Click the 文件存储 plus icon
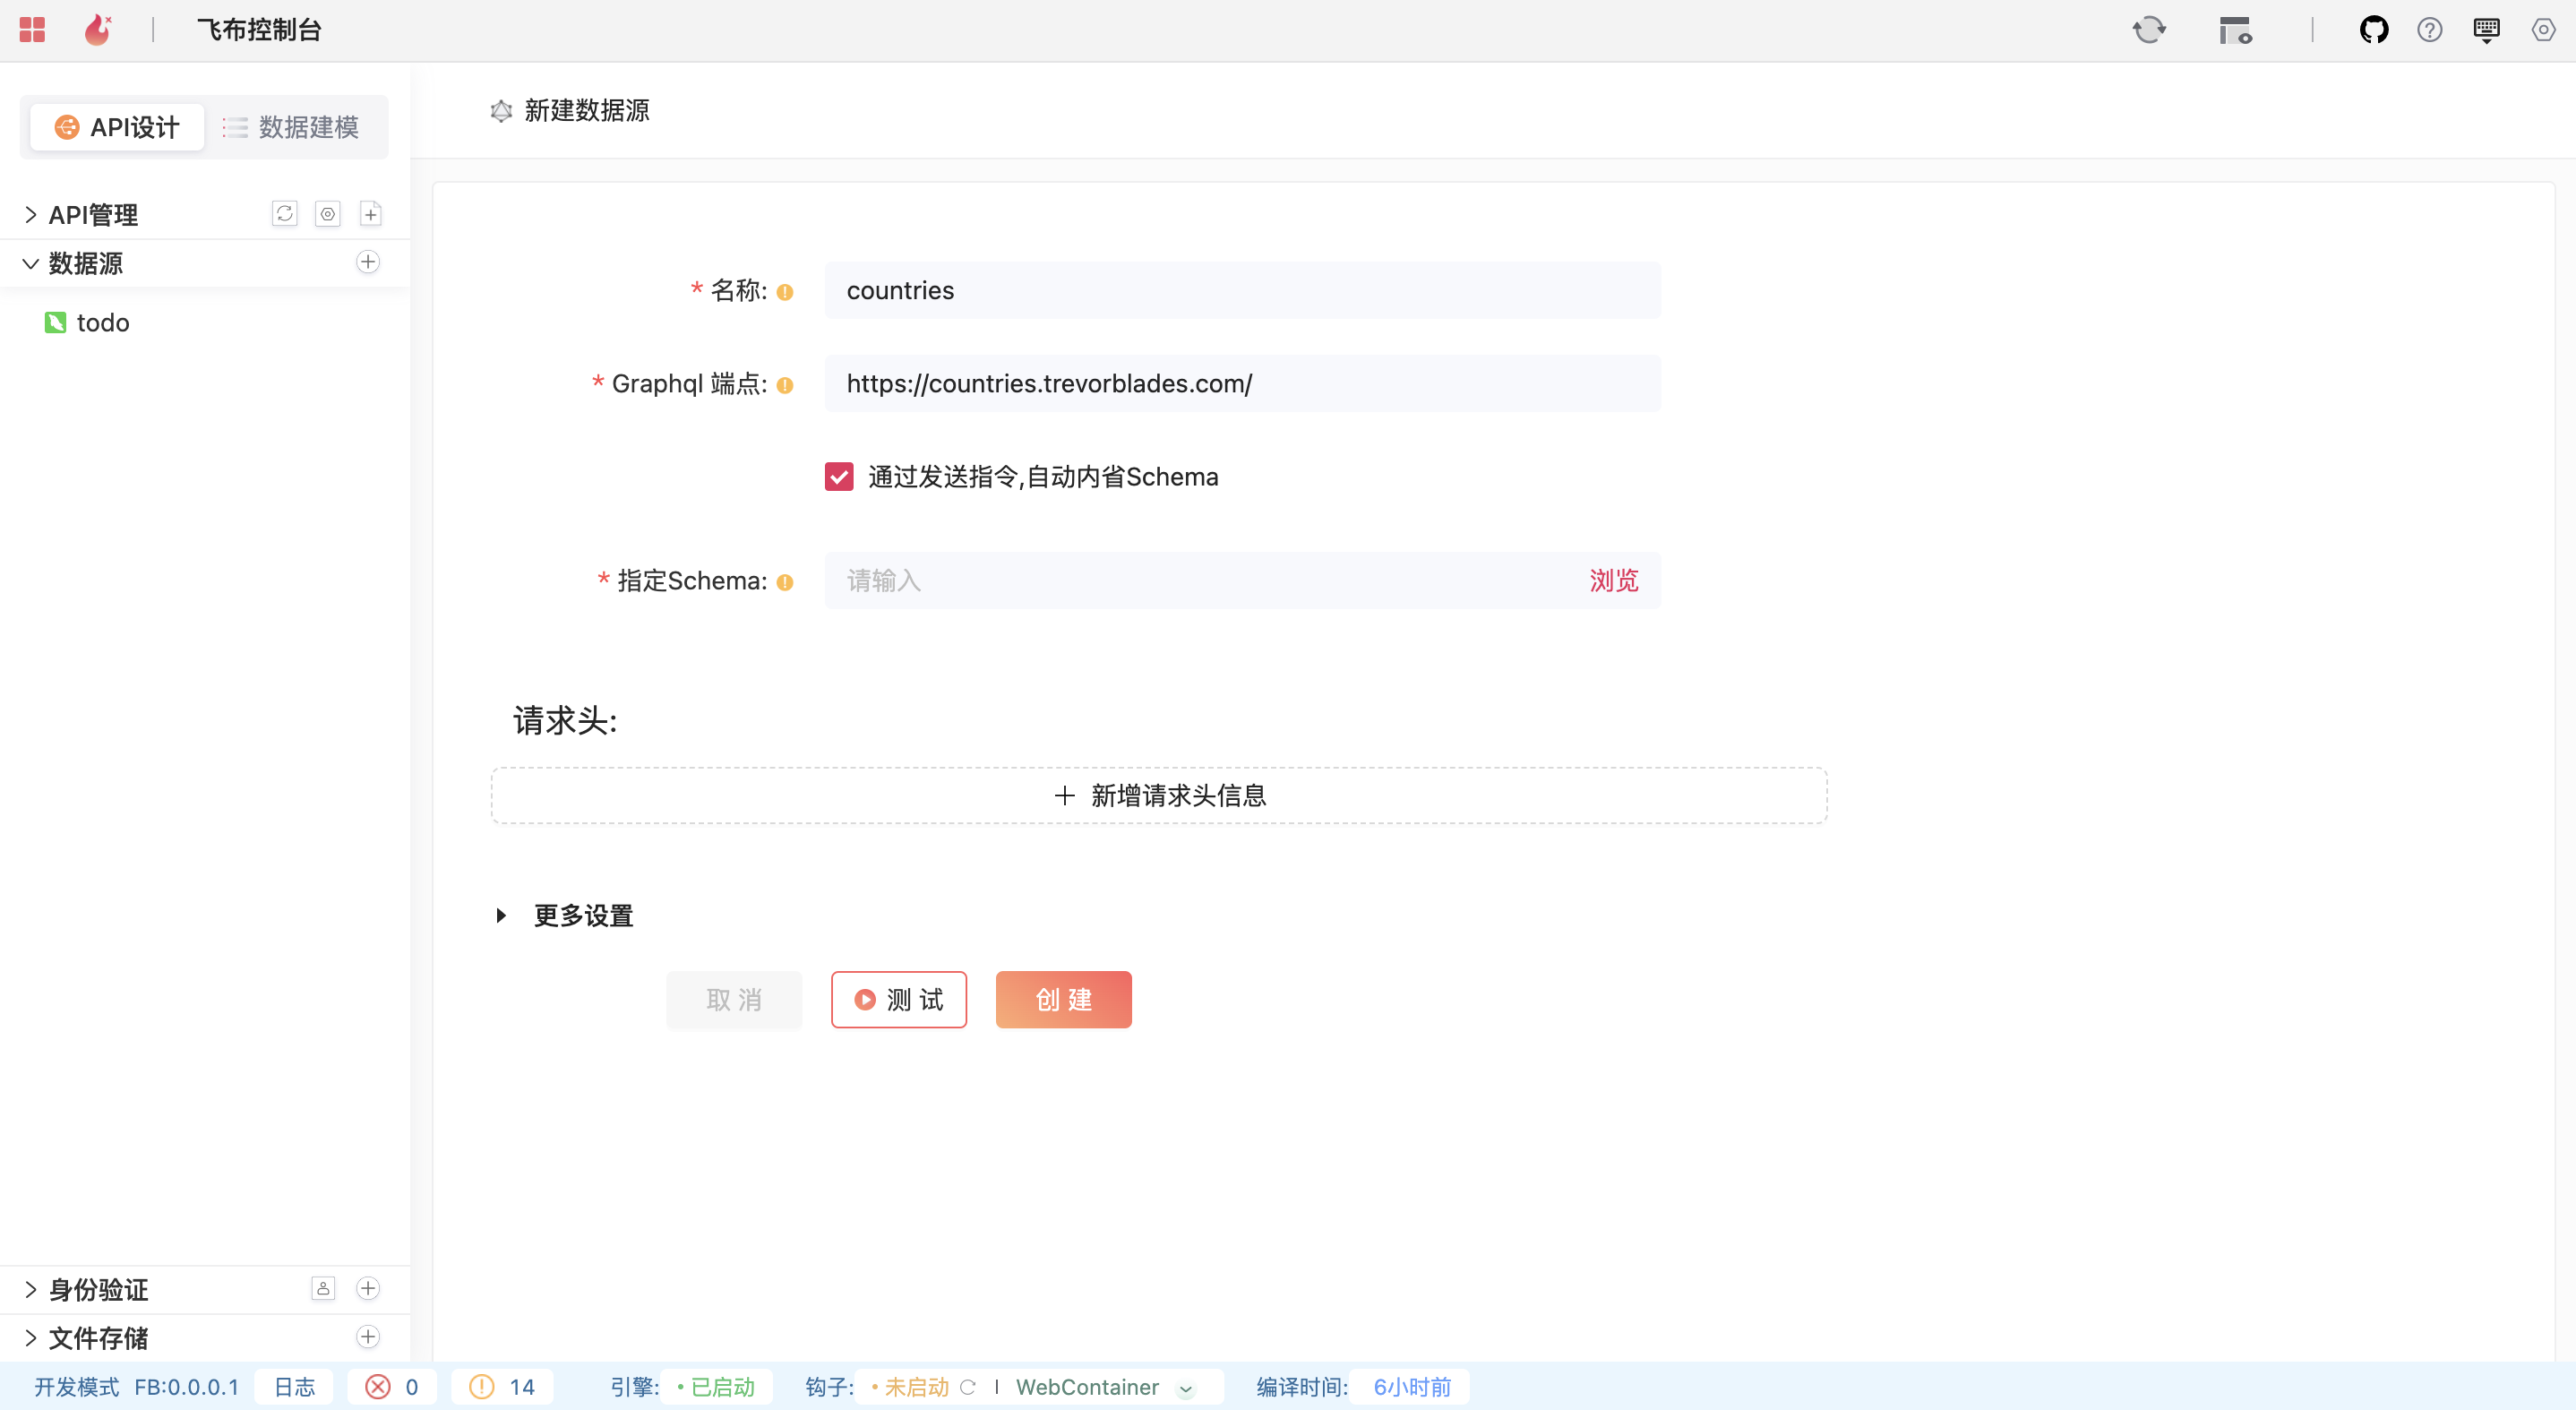Image resolution: width=2576 pixels, height=1410 pixels. (x=368, y=1337)
